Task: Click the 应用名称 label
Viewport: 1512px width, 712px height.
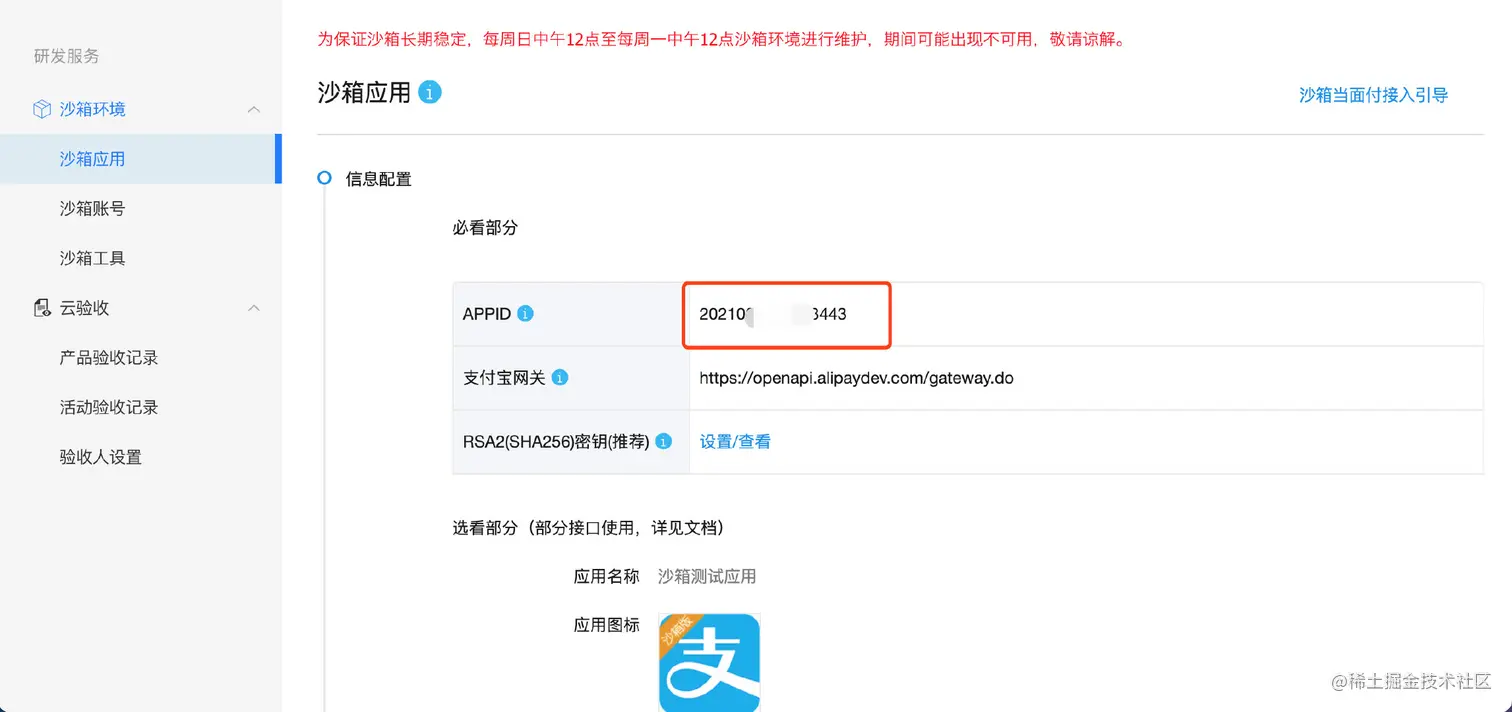Action: coord(606,576)
